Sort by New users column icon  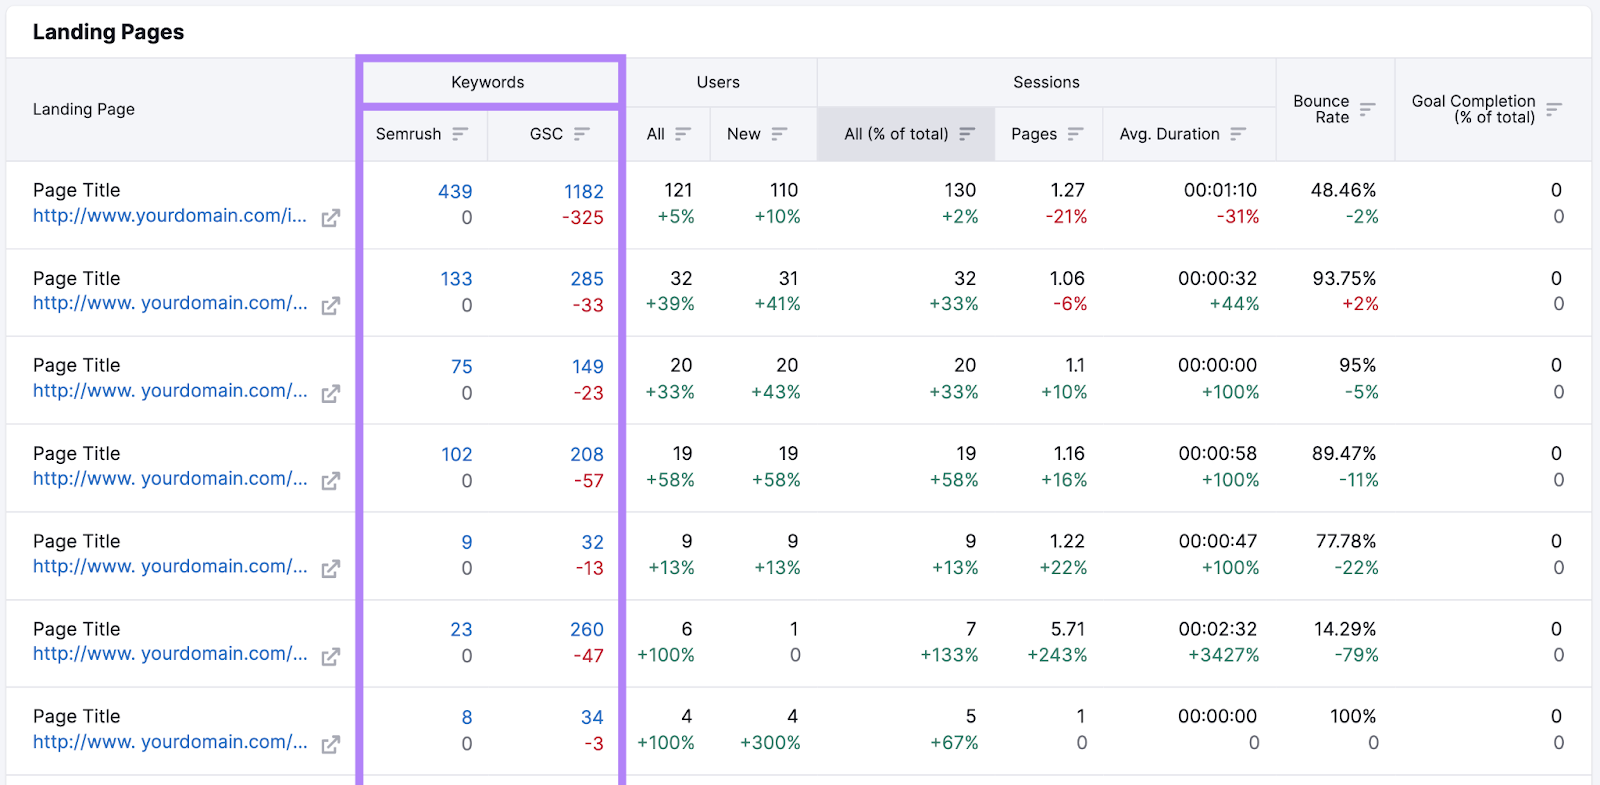779,134
